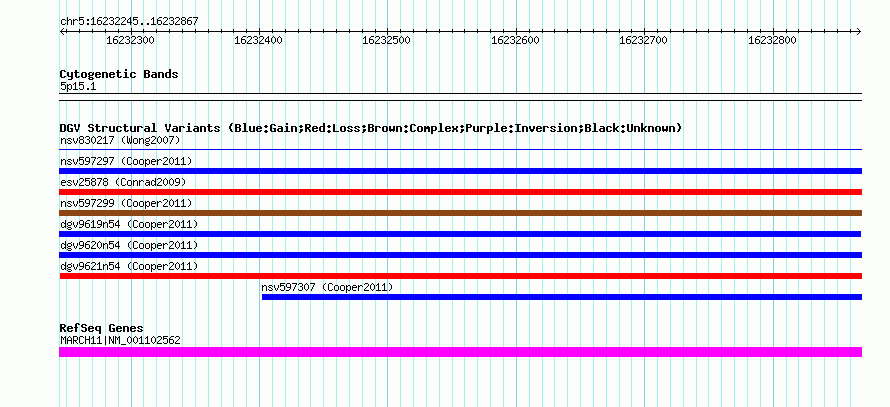
Task: Click the 16232300 ruler position label
Action: (x=130, y=41)
